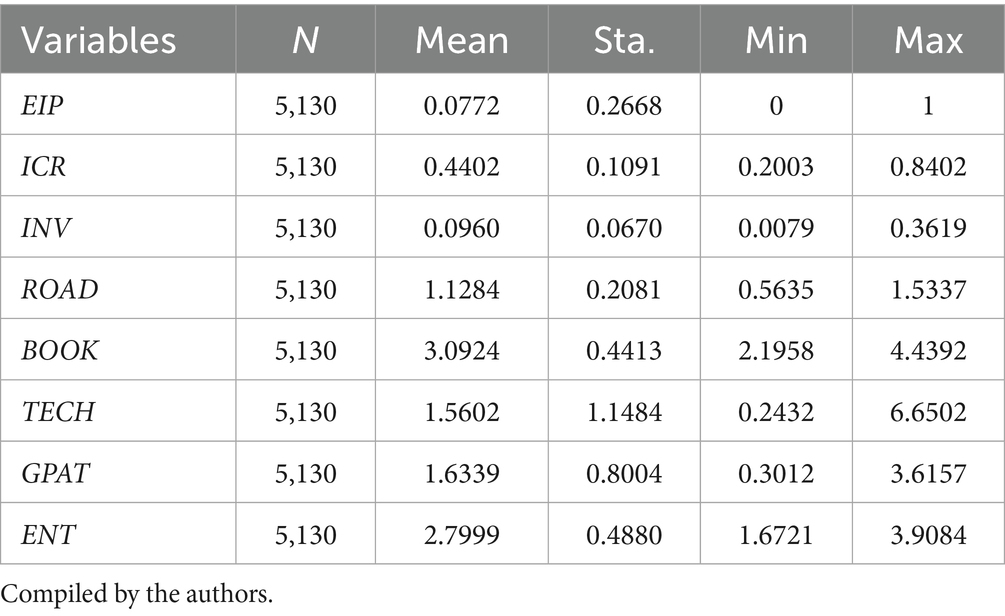Click the mean value 2.7999

(x=461, y=536)
